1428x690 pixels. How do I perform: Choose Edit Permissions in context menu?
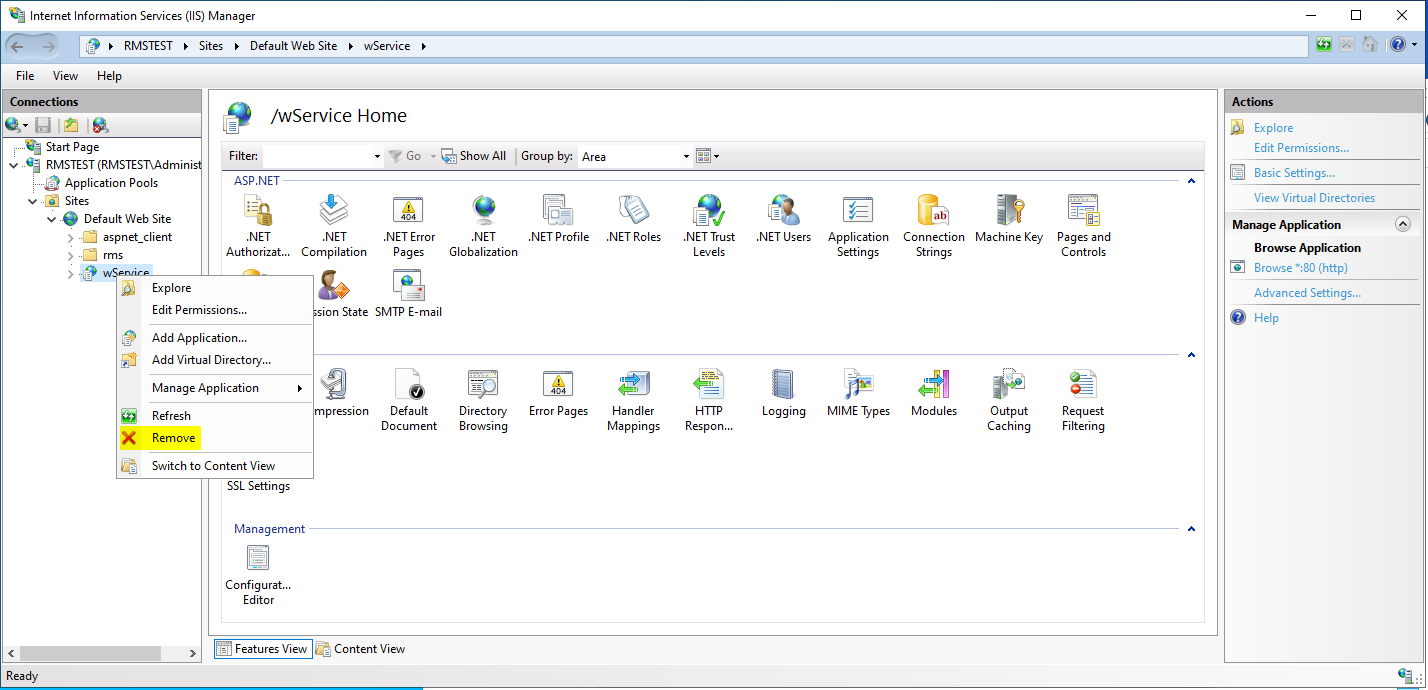point(215,310)
